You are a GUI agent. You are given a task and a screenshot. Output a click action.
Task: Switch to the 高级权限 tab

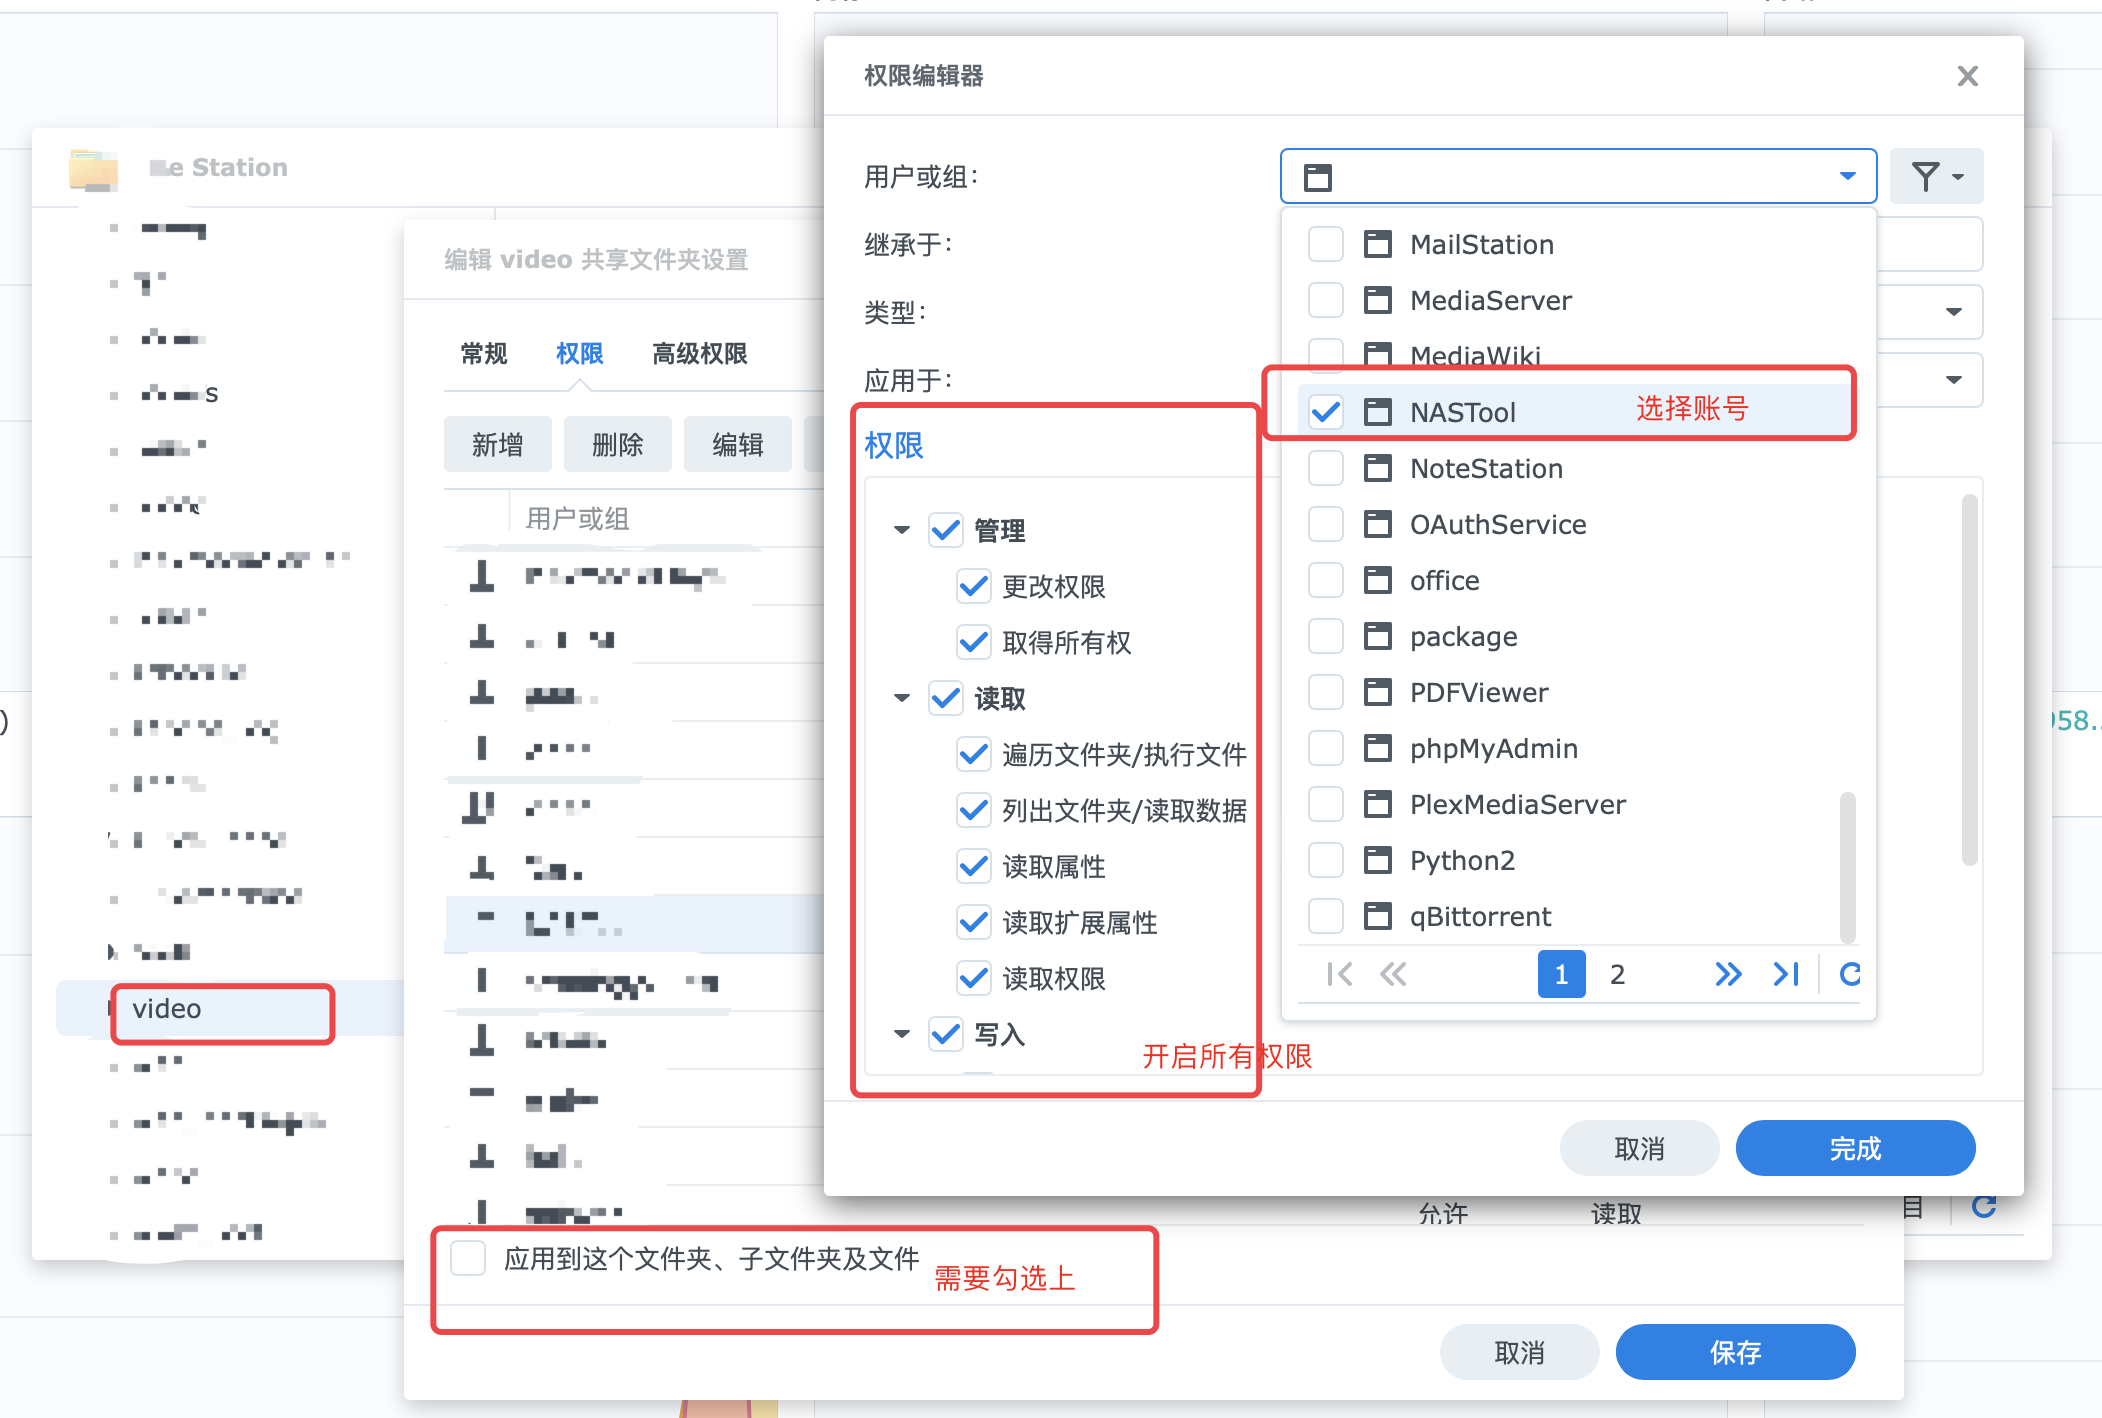699,354
